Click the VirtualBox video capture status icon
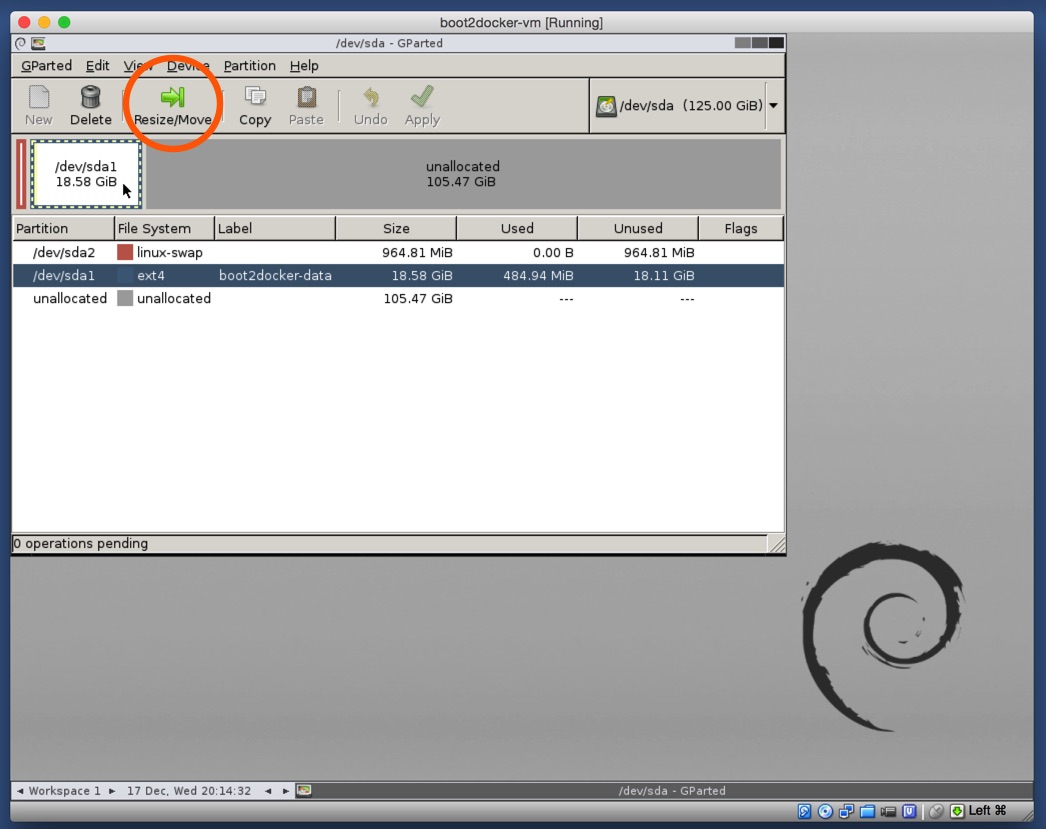Viewport: 1046px width, 829px height. pos(888,811)
